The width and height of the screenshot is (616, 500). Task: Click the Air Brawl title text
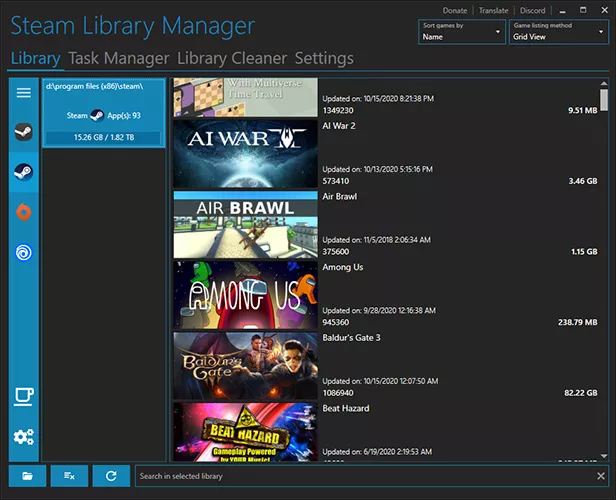click(x=339, y=197)
